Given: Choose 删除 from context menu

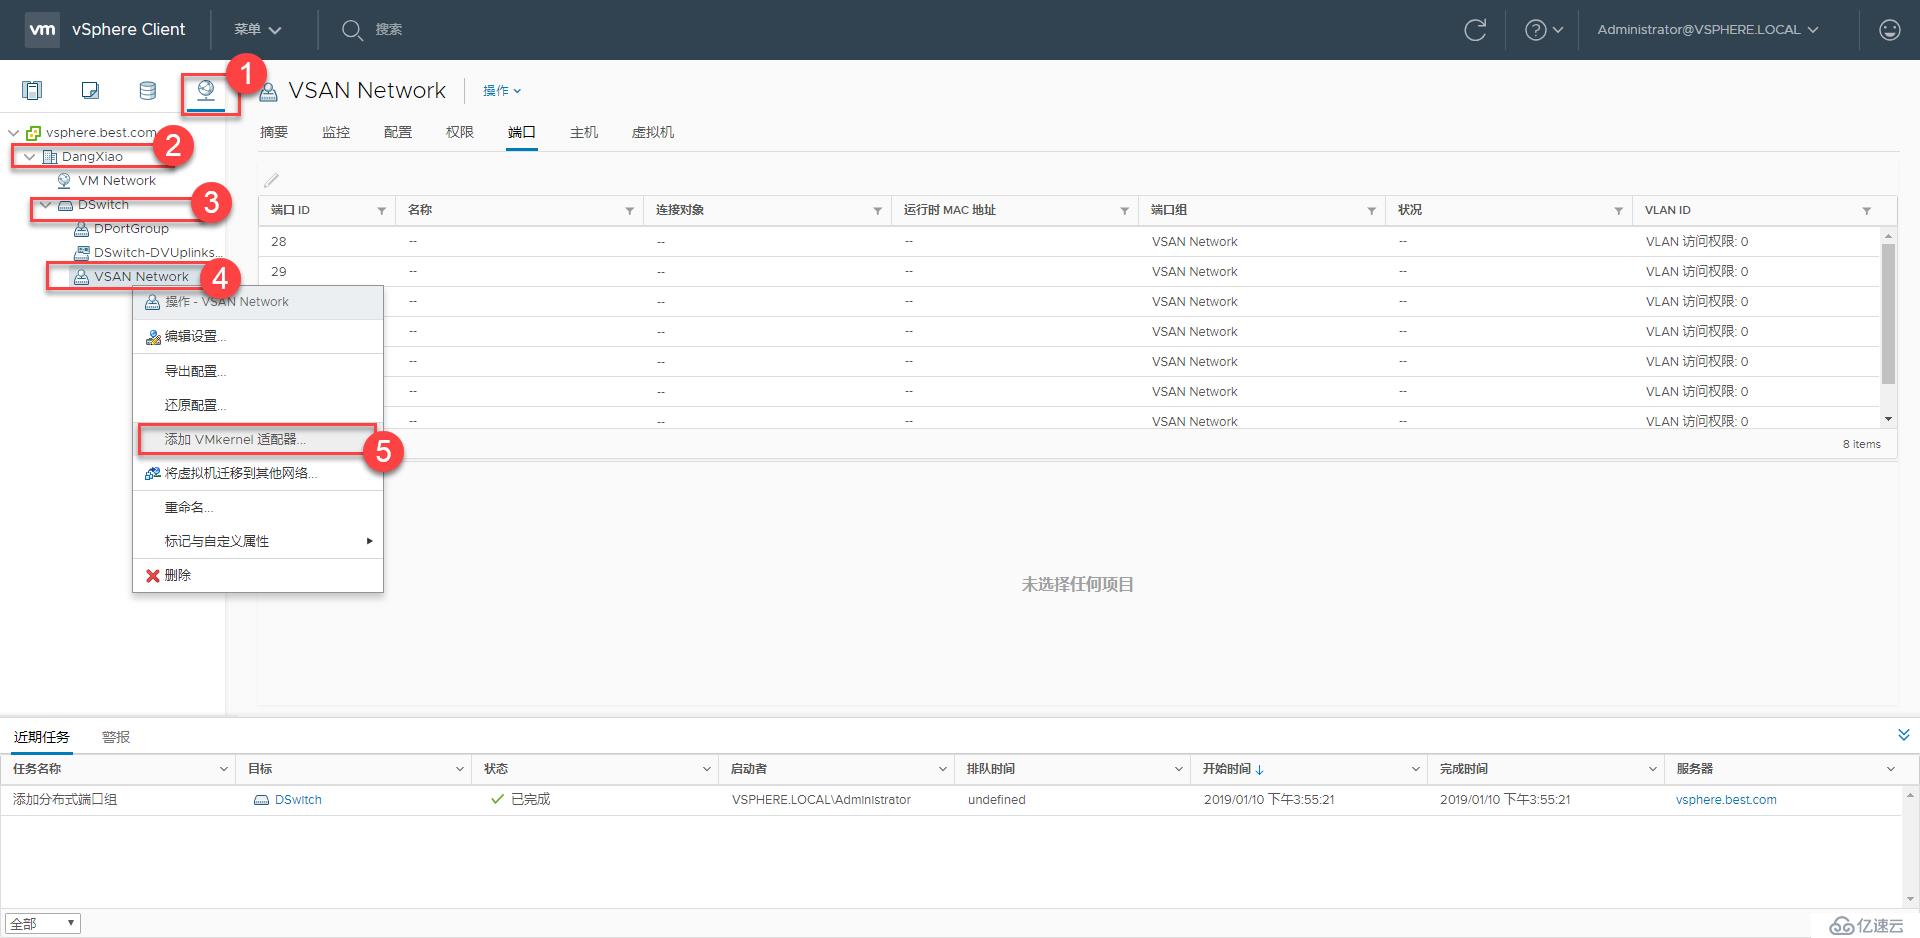Looking at the screenshot, I should point(258,575).
